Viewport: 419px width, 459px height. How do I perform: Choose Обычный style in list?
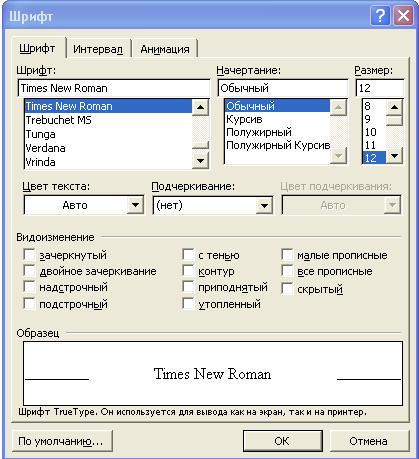[277, 106]
